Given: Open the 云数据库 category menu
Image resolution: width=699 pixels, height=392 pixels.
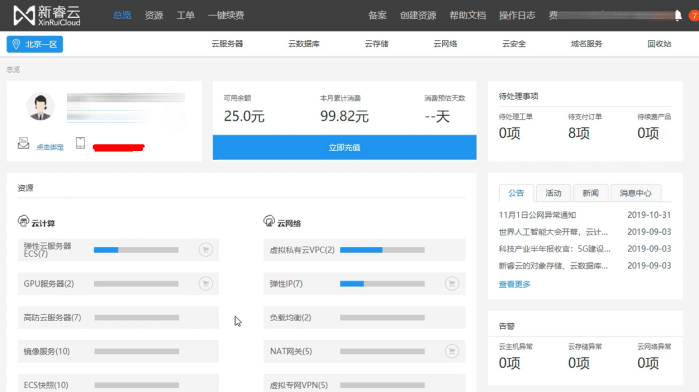Looking at the screenshot, I should point(304,44).
